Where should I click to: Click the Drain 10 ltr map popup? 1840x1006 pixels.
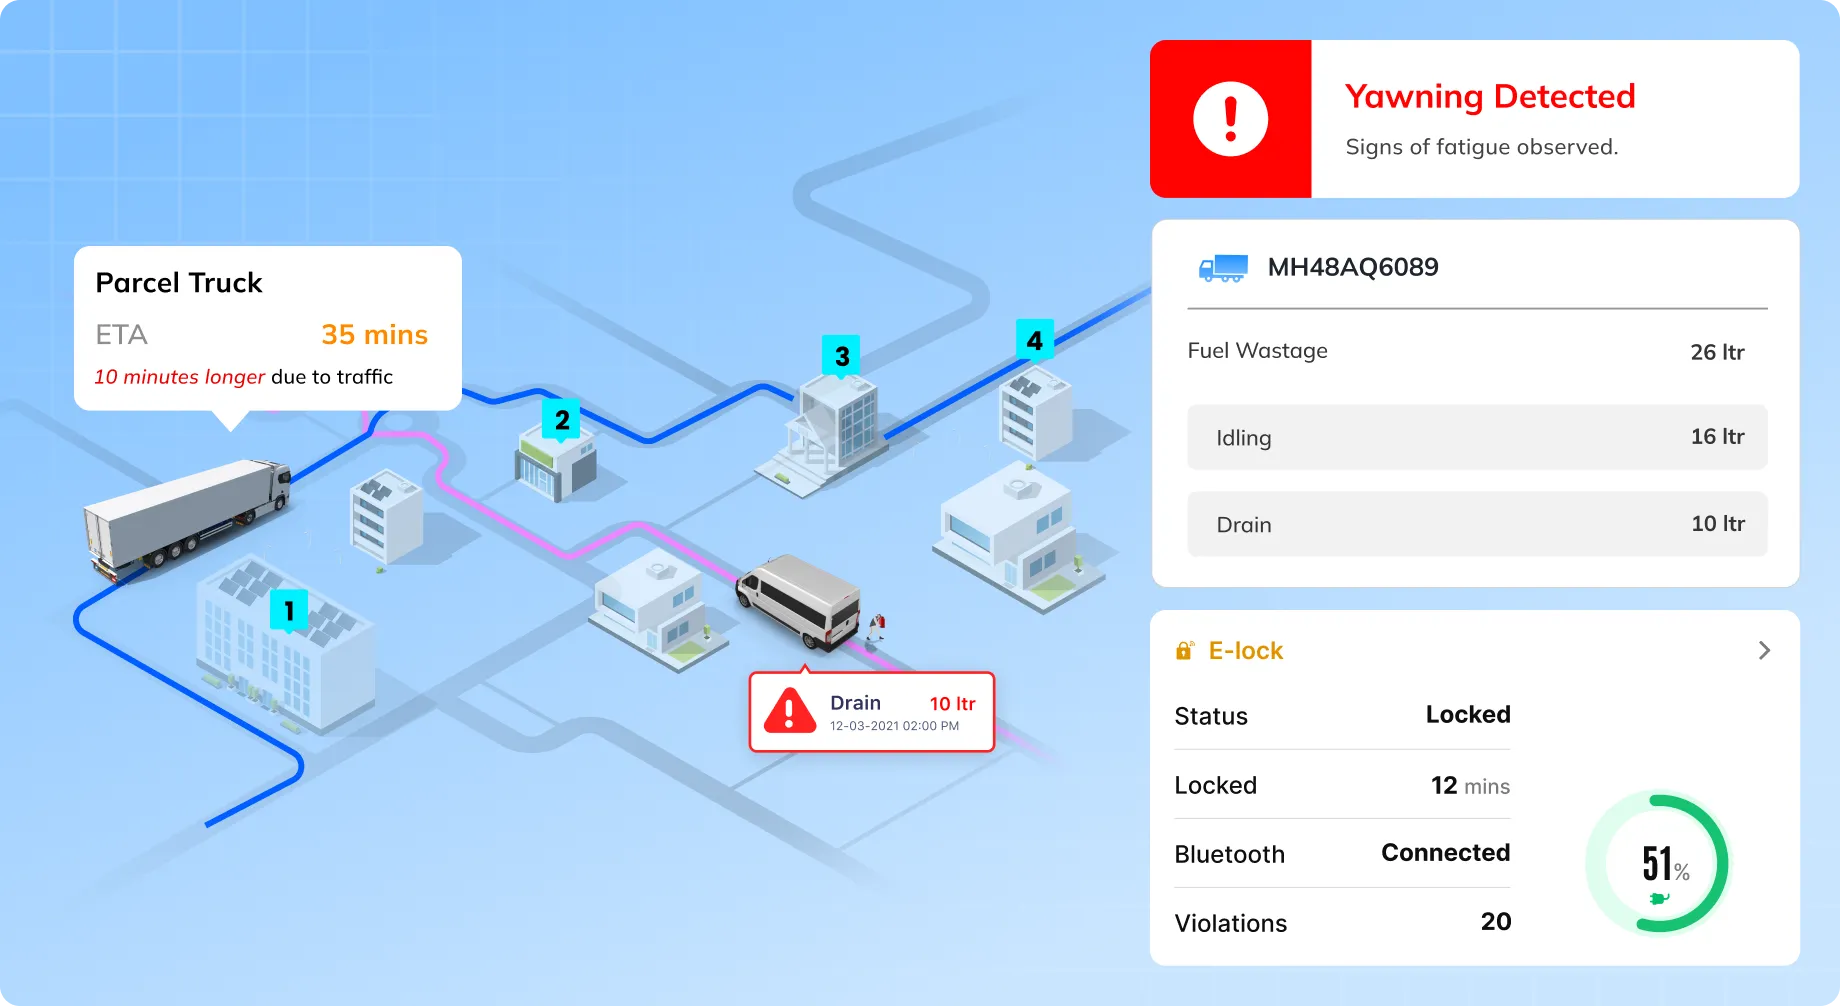[x=872, y=712]
